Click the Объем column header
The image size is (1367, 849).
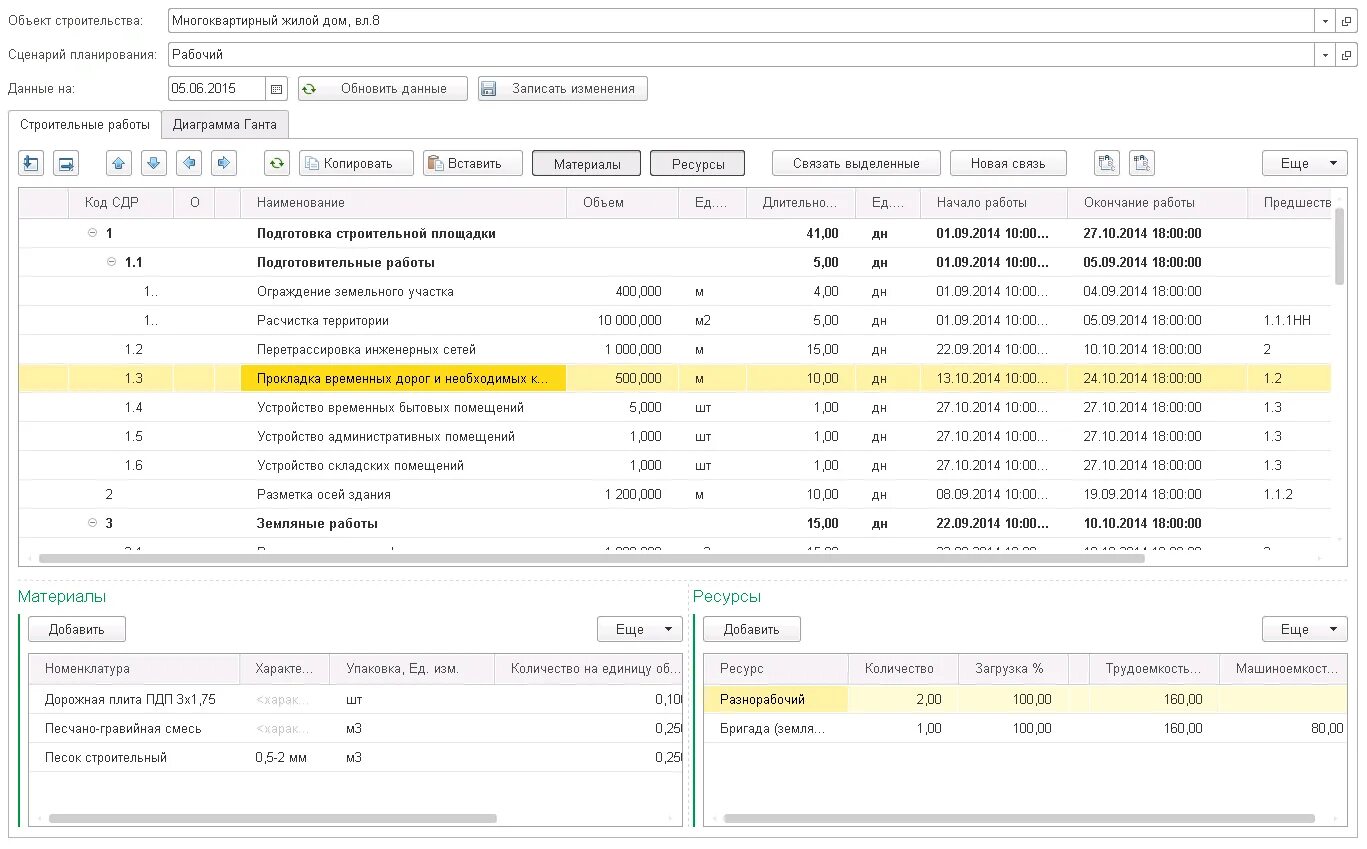pos(623,203)
